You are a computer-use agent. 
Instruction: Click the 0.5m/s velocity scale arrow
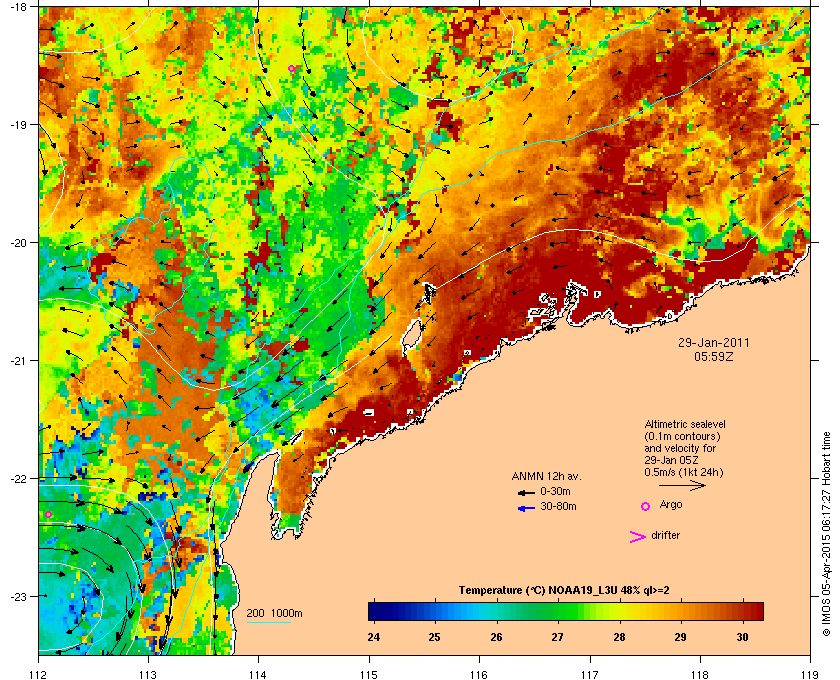coord(682,485)
